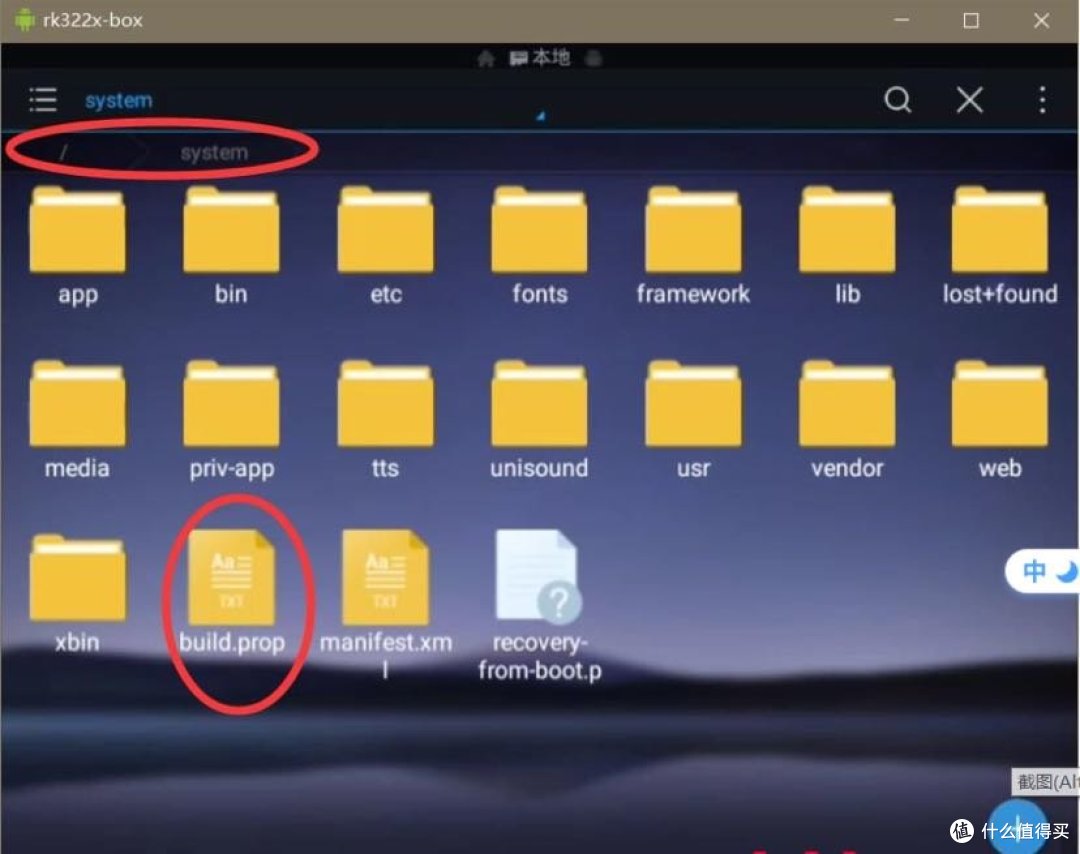Click the 截图 screenshot tooltip button
This screenshot has width=1080, height=854.
[x=1046, y=782]
